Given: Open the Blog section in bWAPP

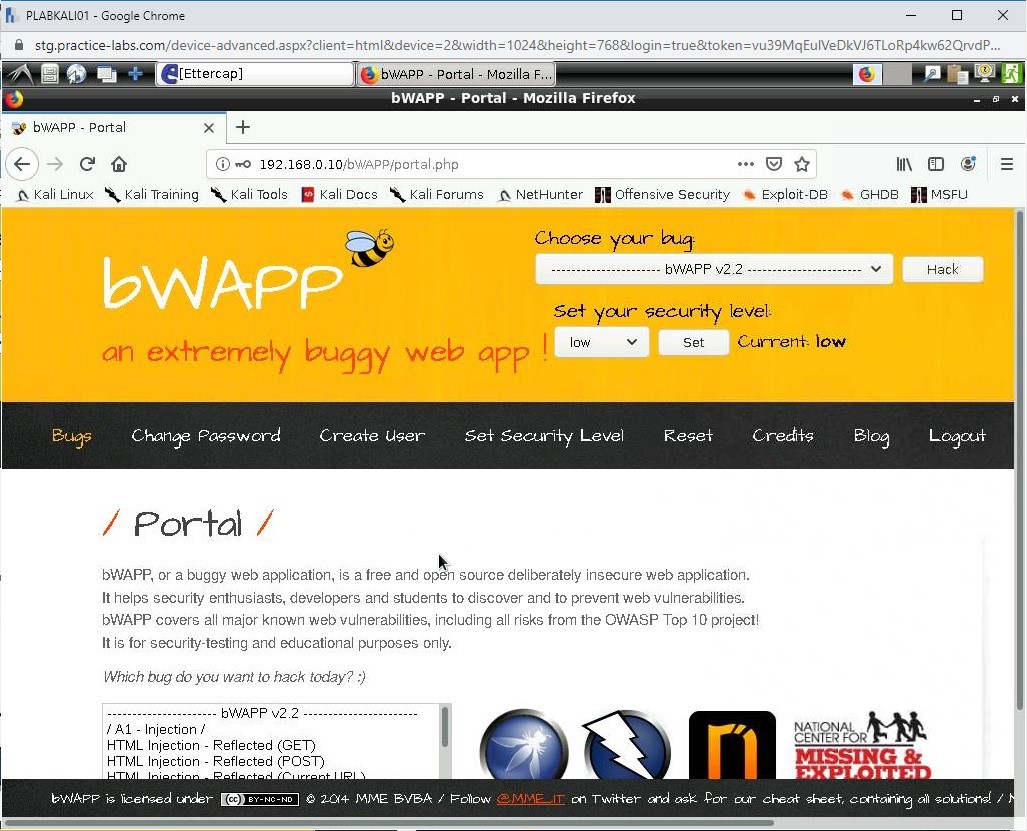Looking at the screenshot, I should [x=870, y=436].
